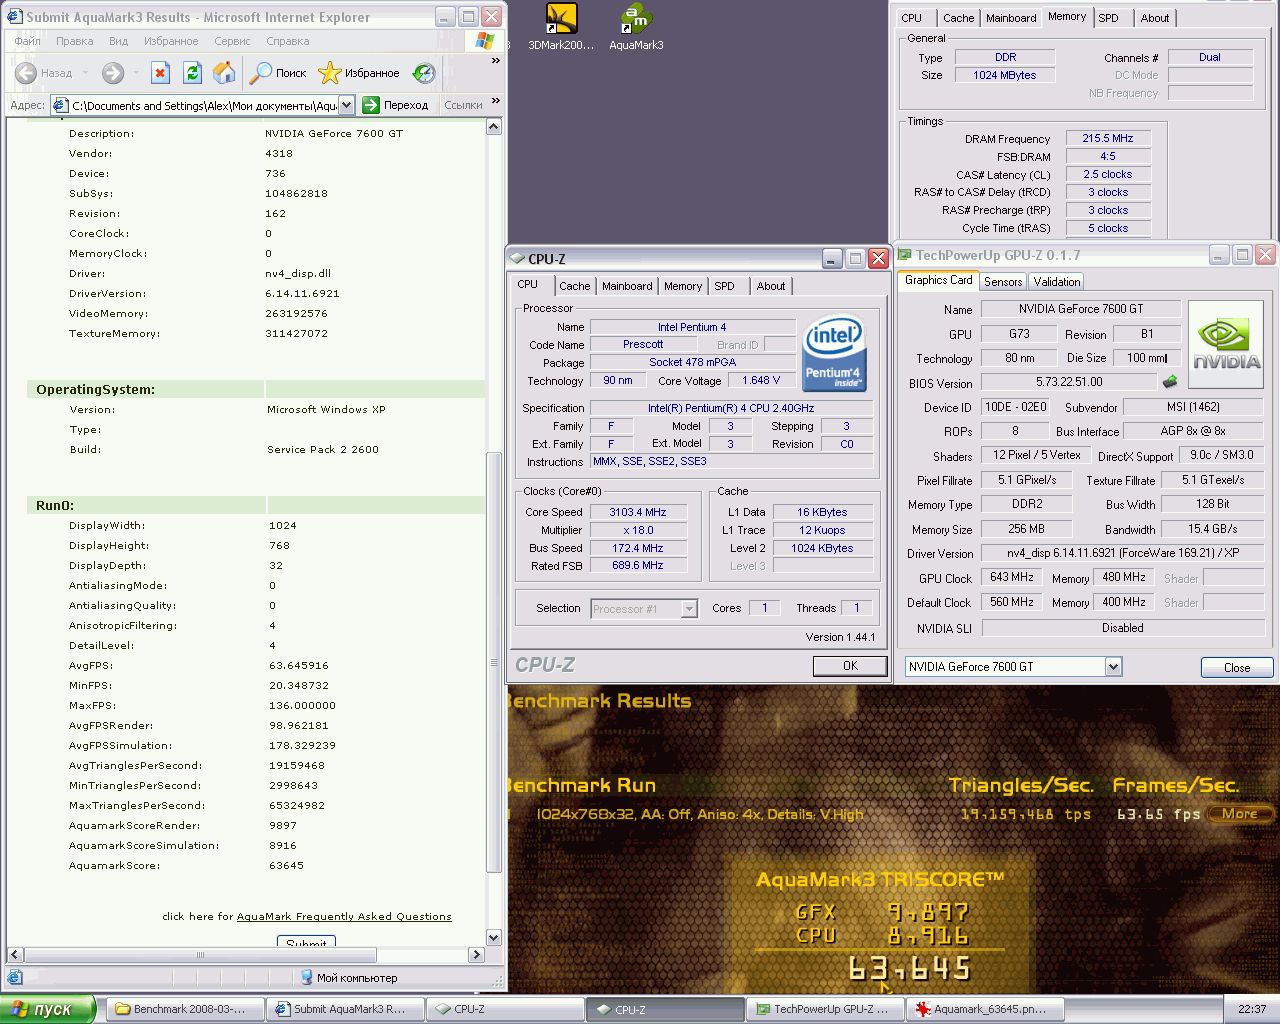Switch to About tab in front CPU-Z window

point(771,286)
